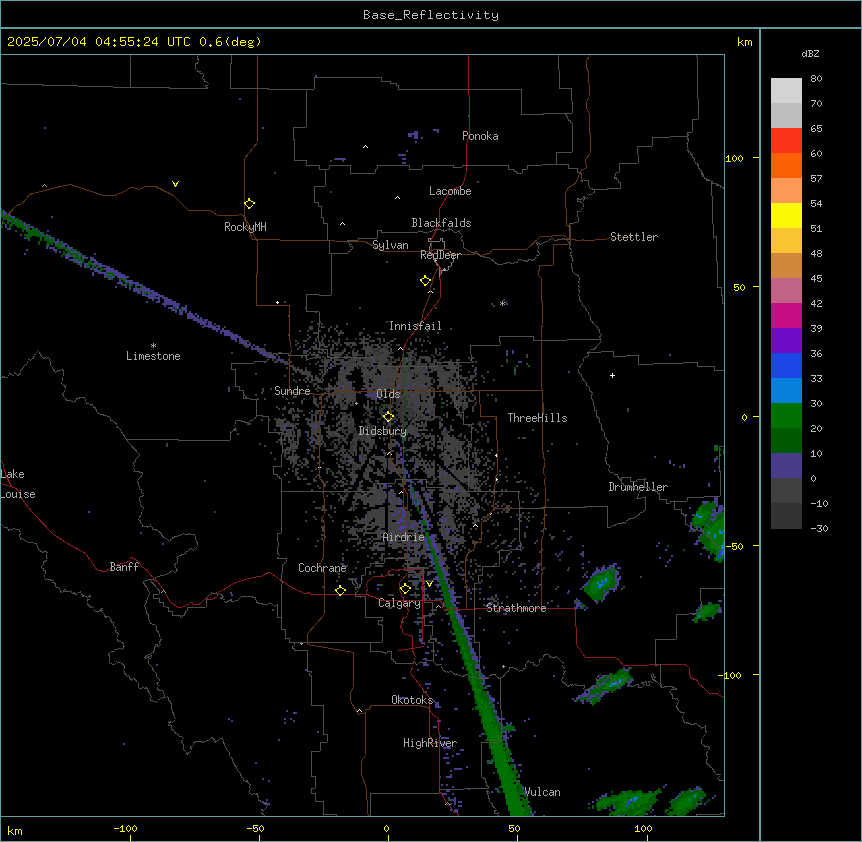Screen dimensions: 862x842
Task: Select the magenta 39-42 dBZ legend color
Action: (786, 315)
